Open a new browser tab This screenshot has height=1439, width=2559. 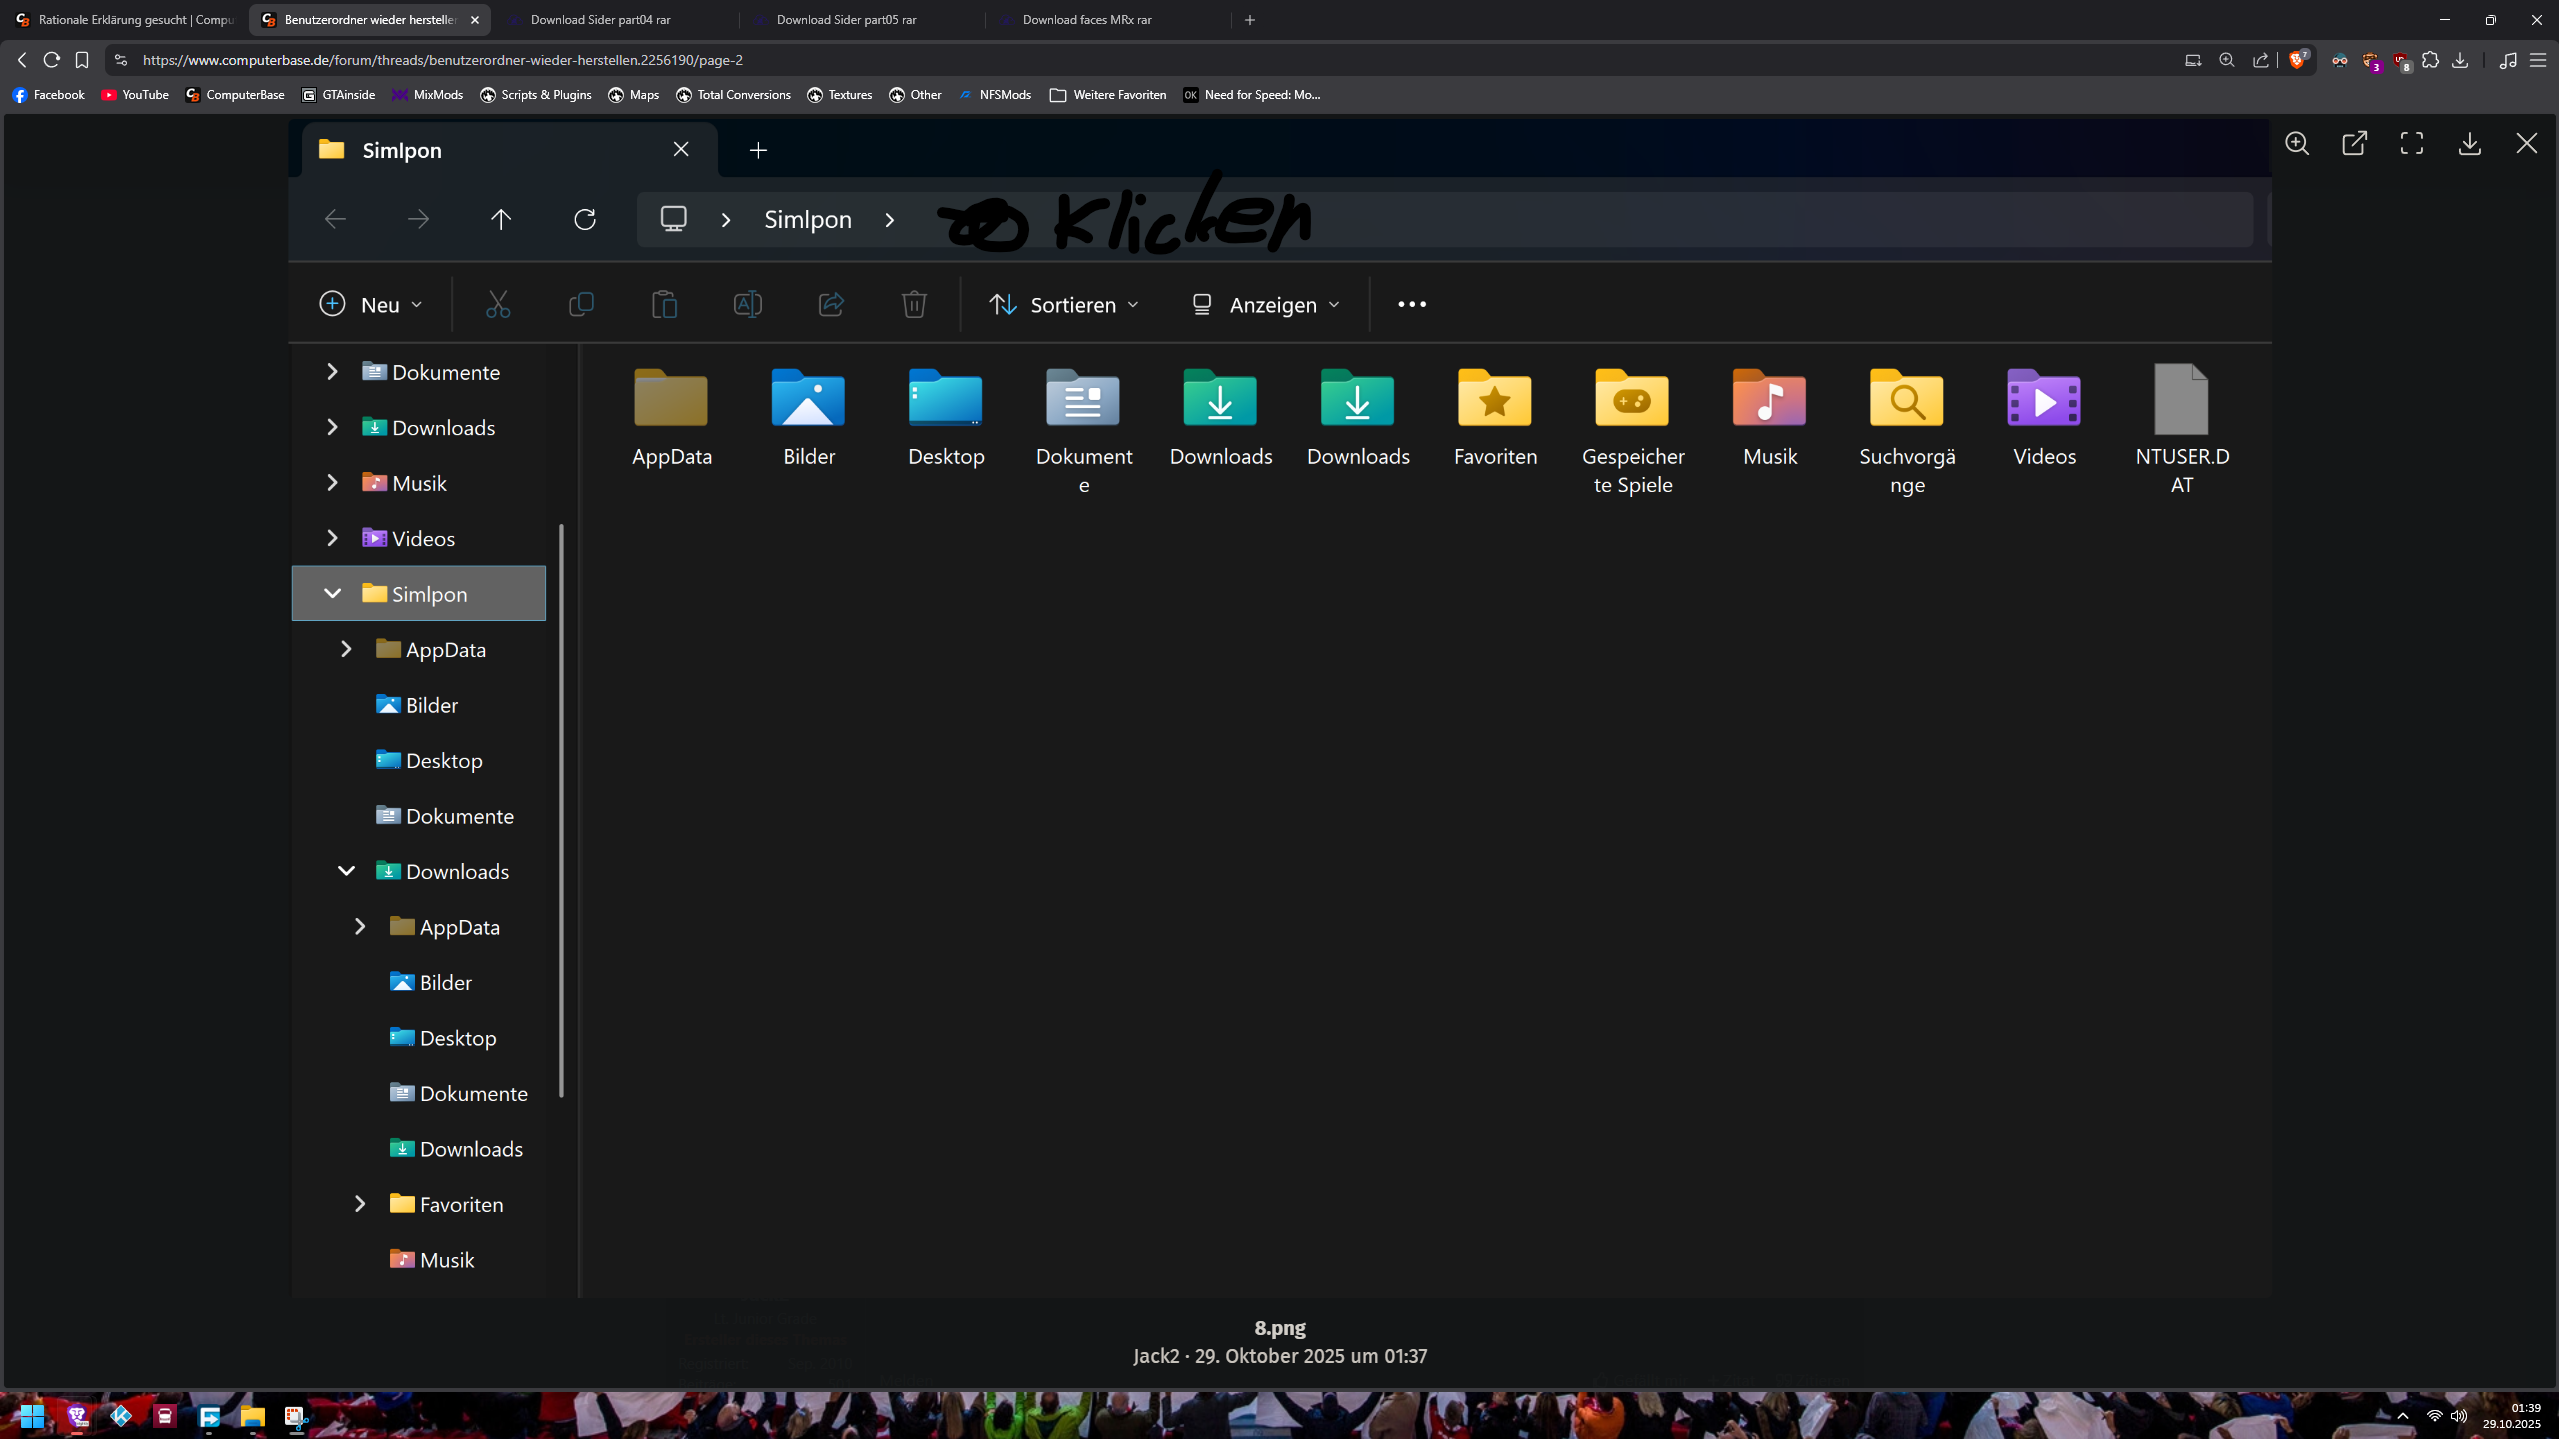[x=1249, y=20]
